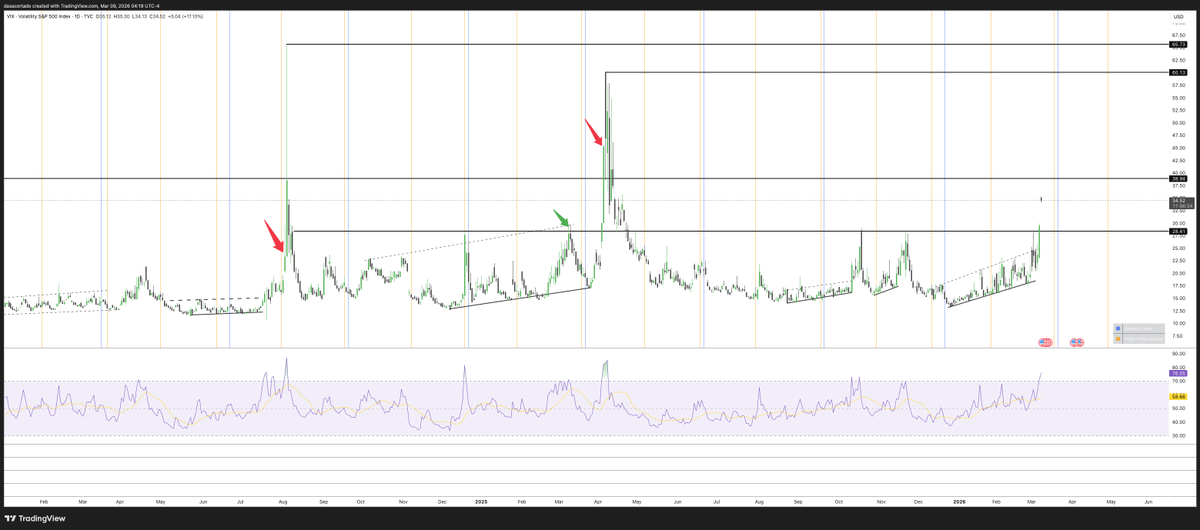Select the 38.94 horizontal line price label
1200x530 pixels.
[x=1177, y=178]
